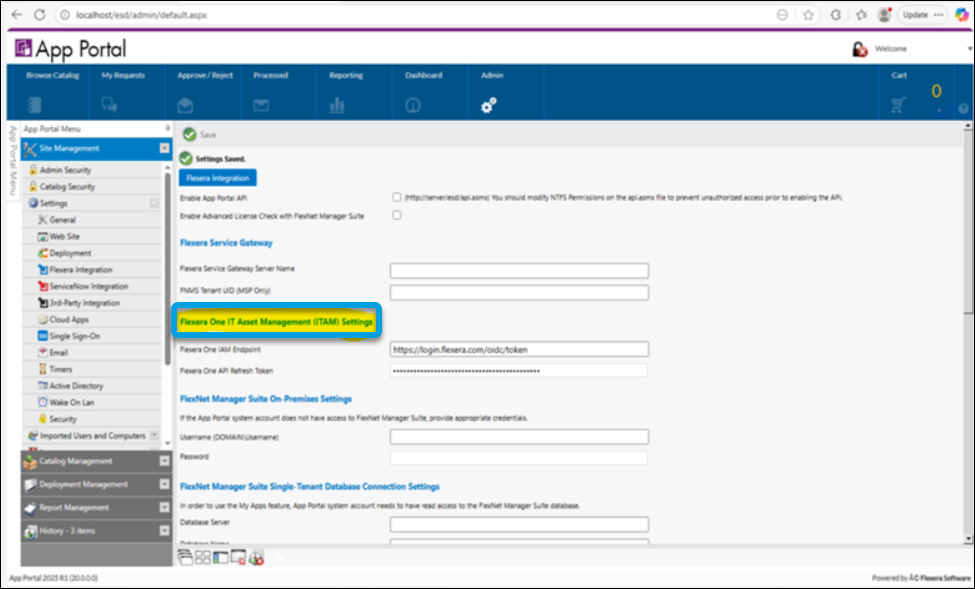The width and height of the screenshot is (975, 589).
Task: Click the tile windows grid icon at bottom
Action: (x=203, y=557)
